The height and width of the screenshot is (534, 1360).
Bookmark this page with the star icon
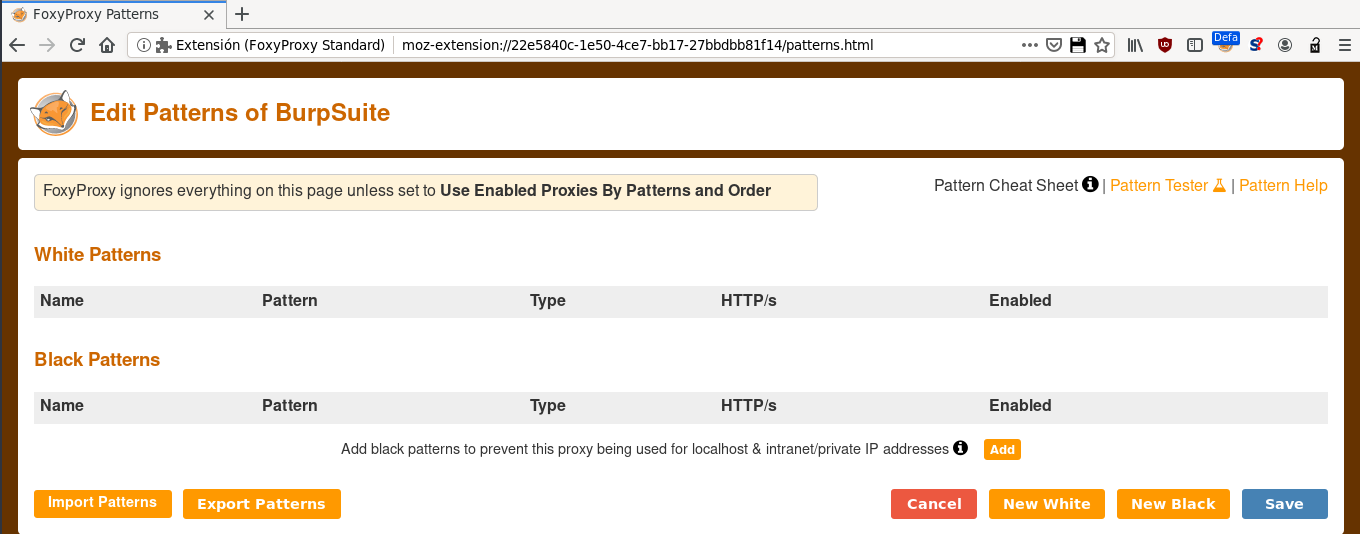point(1102,45)
